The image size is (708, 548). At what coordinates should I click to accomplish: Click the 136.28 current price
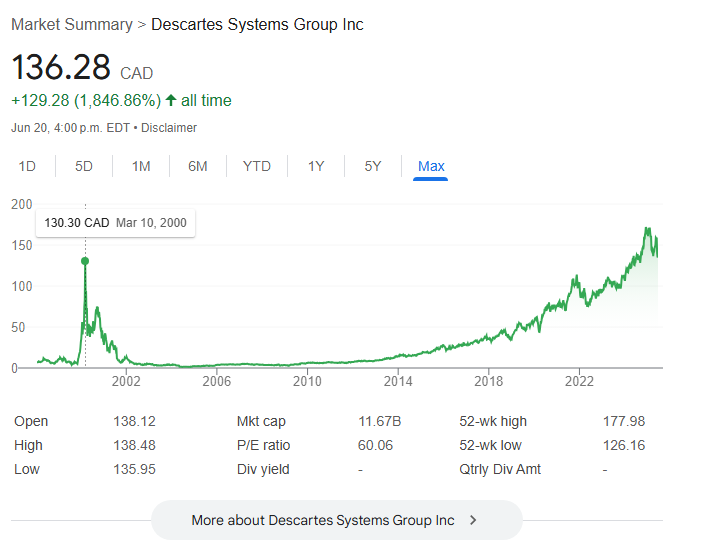click(x=61, y=67)
